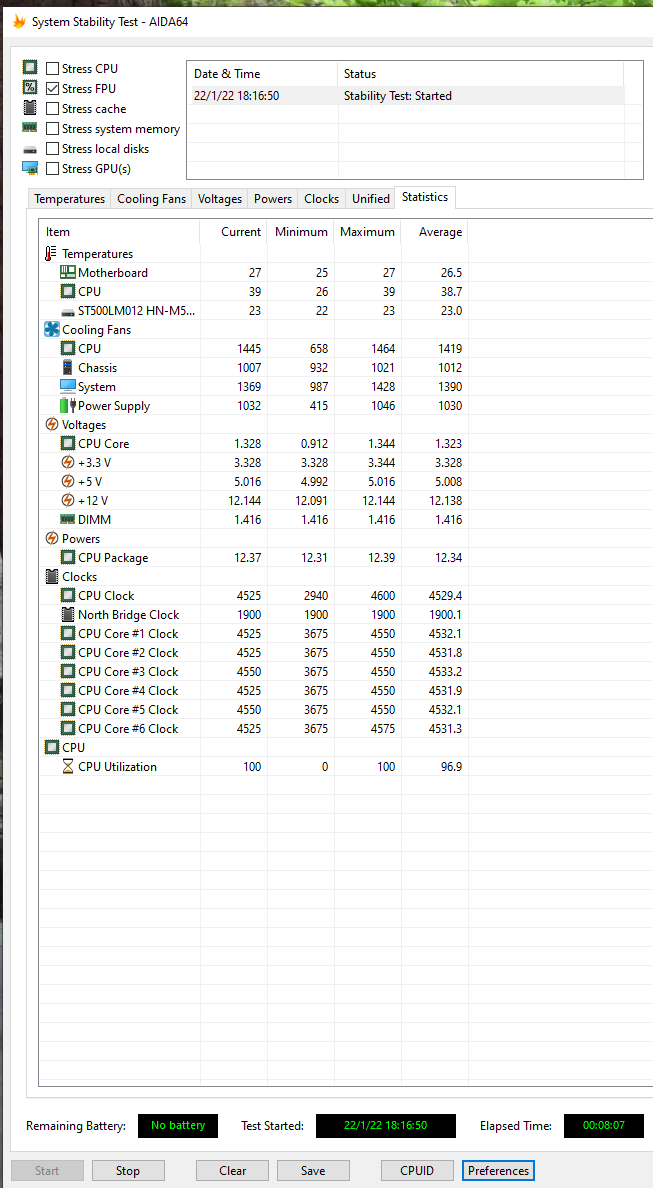This screenshot has width=653, height=1188.
Task: Enable the Stress GPU(s) checkbox
Action: (x=52, y=168)
